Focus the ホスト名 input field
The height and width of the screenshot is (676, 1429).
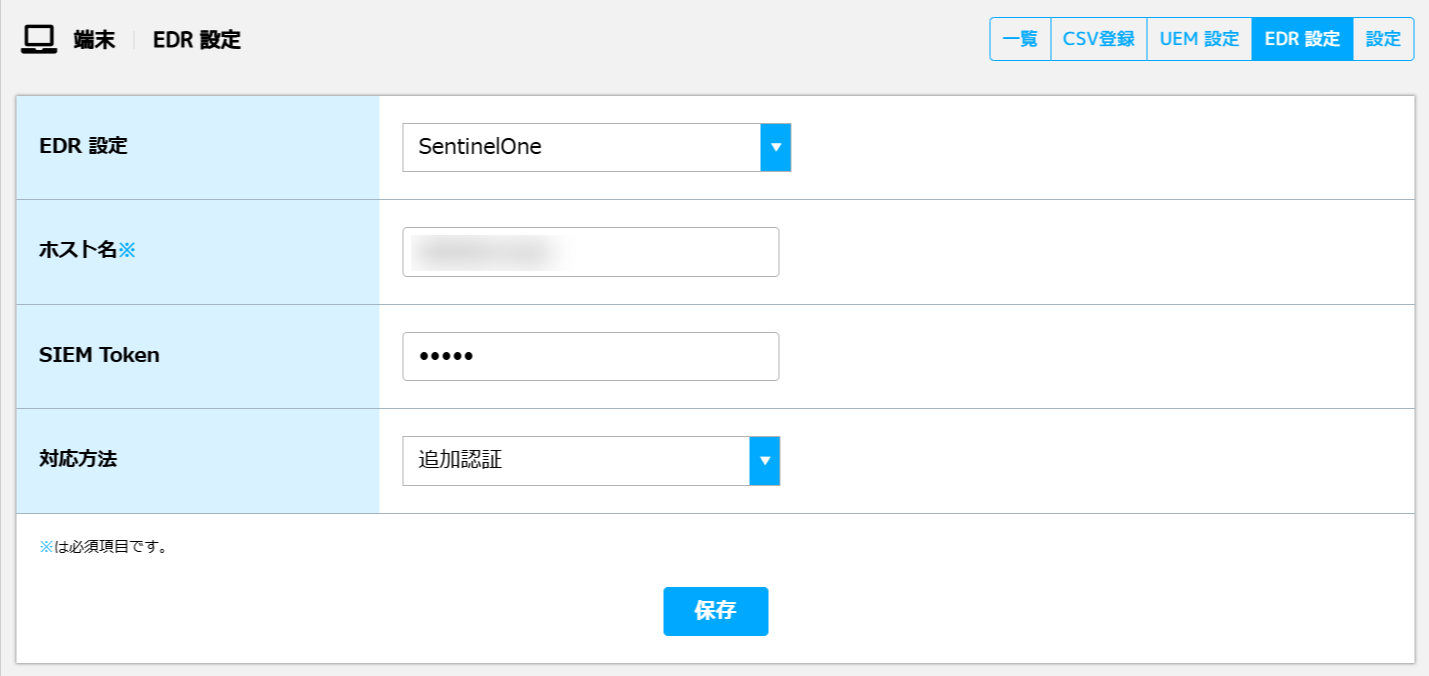click(x=591, y=252)
